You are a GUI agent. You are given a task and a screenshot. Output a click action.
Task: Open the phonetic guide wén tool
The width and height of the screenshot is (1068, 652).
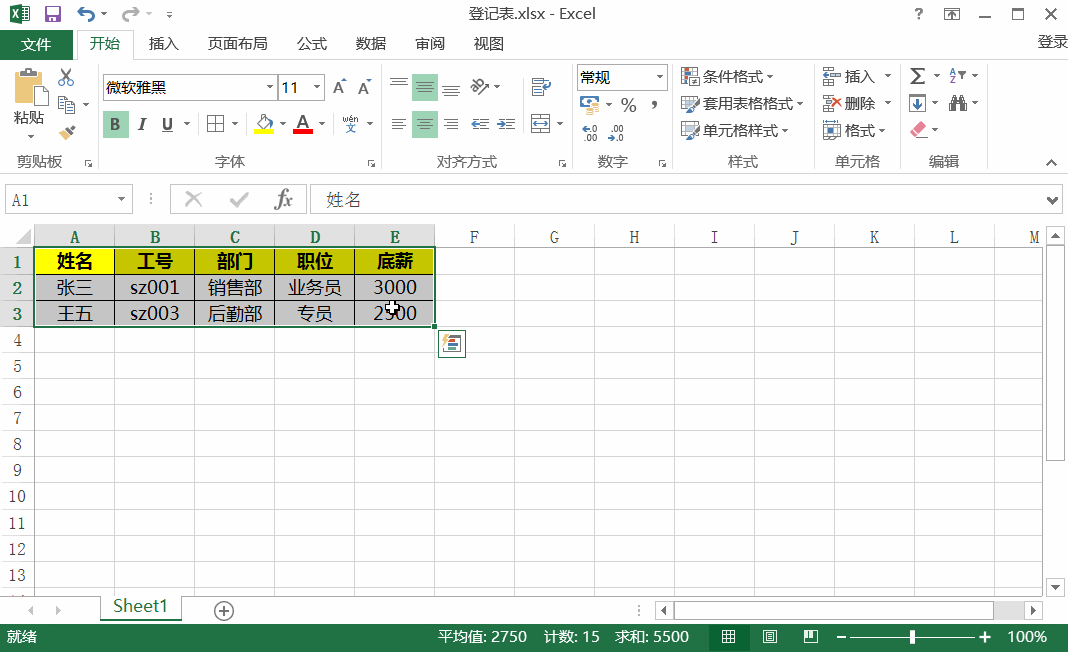coord(350,123)
